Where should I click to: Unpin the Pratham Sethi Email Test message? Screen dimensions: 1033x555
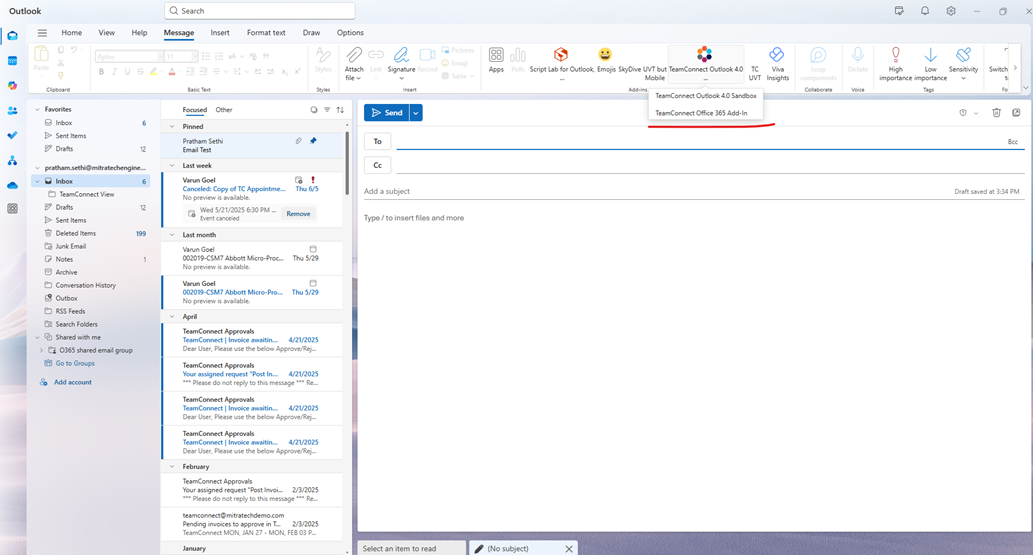[x=314, y=141]
